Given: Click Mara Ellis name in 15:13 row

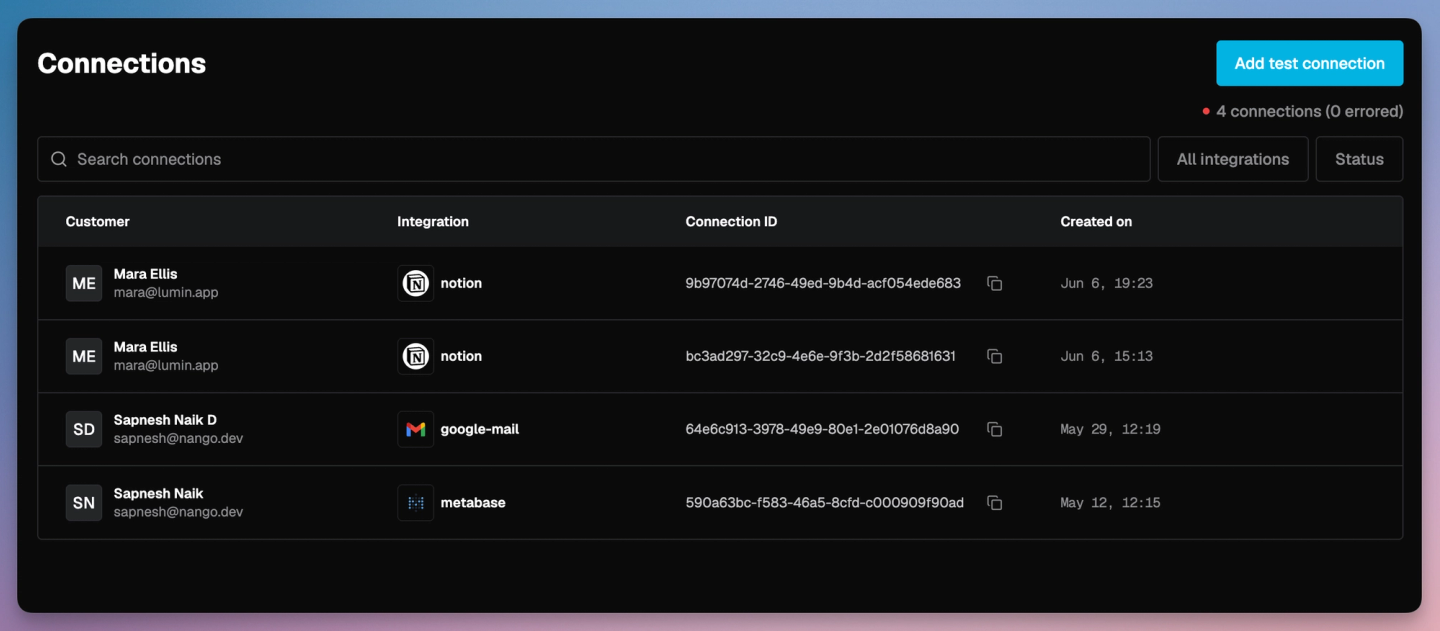Looking at the screenshot, I should pyautogui.click(x=145, y=347).
